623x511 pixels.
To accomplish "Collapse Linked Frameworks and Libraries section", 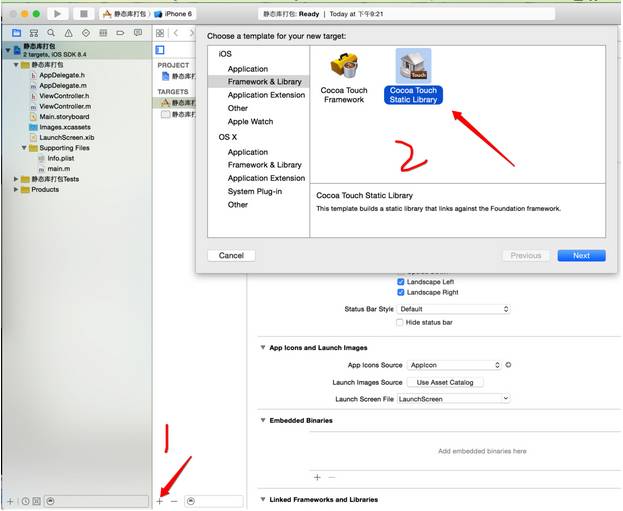I will pos(263,499).
